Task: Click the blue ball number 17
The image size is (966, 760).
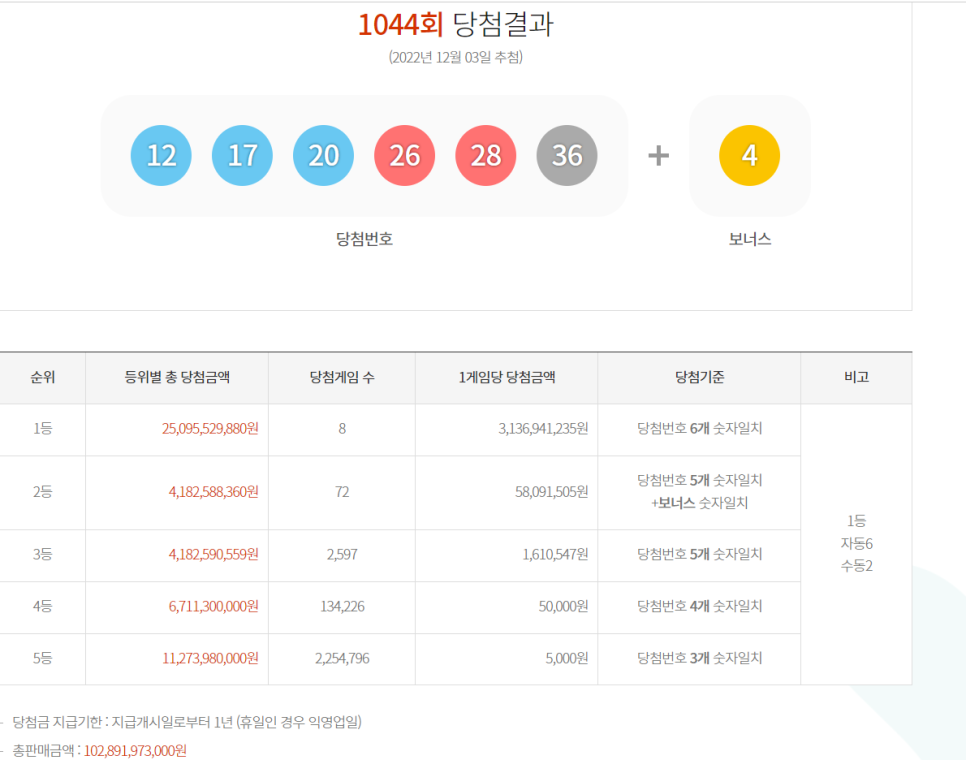Action: pyautogui.click(x=242, y=155)
